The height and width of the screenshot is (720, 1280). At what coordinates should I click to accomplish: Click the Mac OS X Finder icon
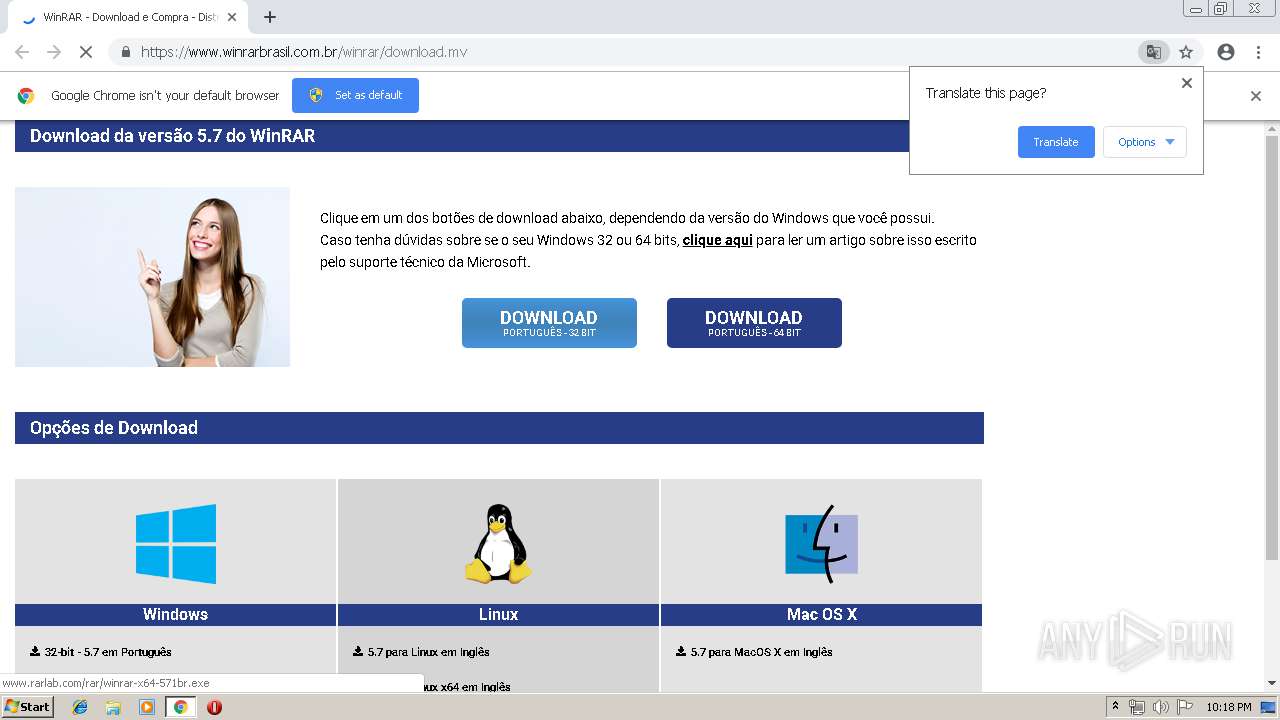821,544
